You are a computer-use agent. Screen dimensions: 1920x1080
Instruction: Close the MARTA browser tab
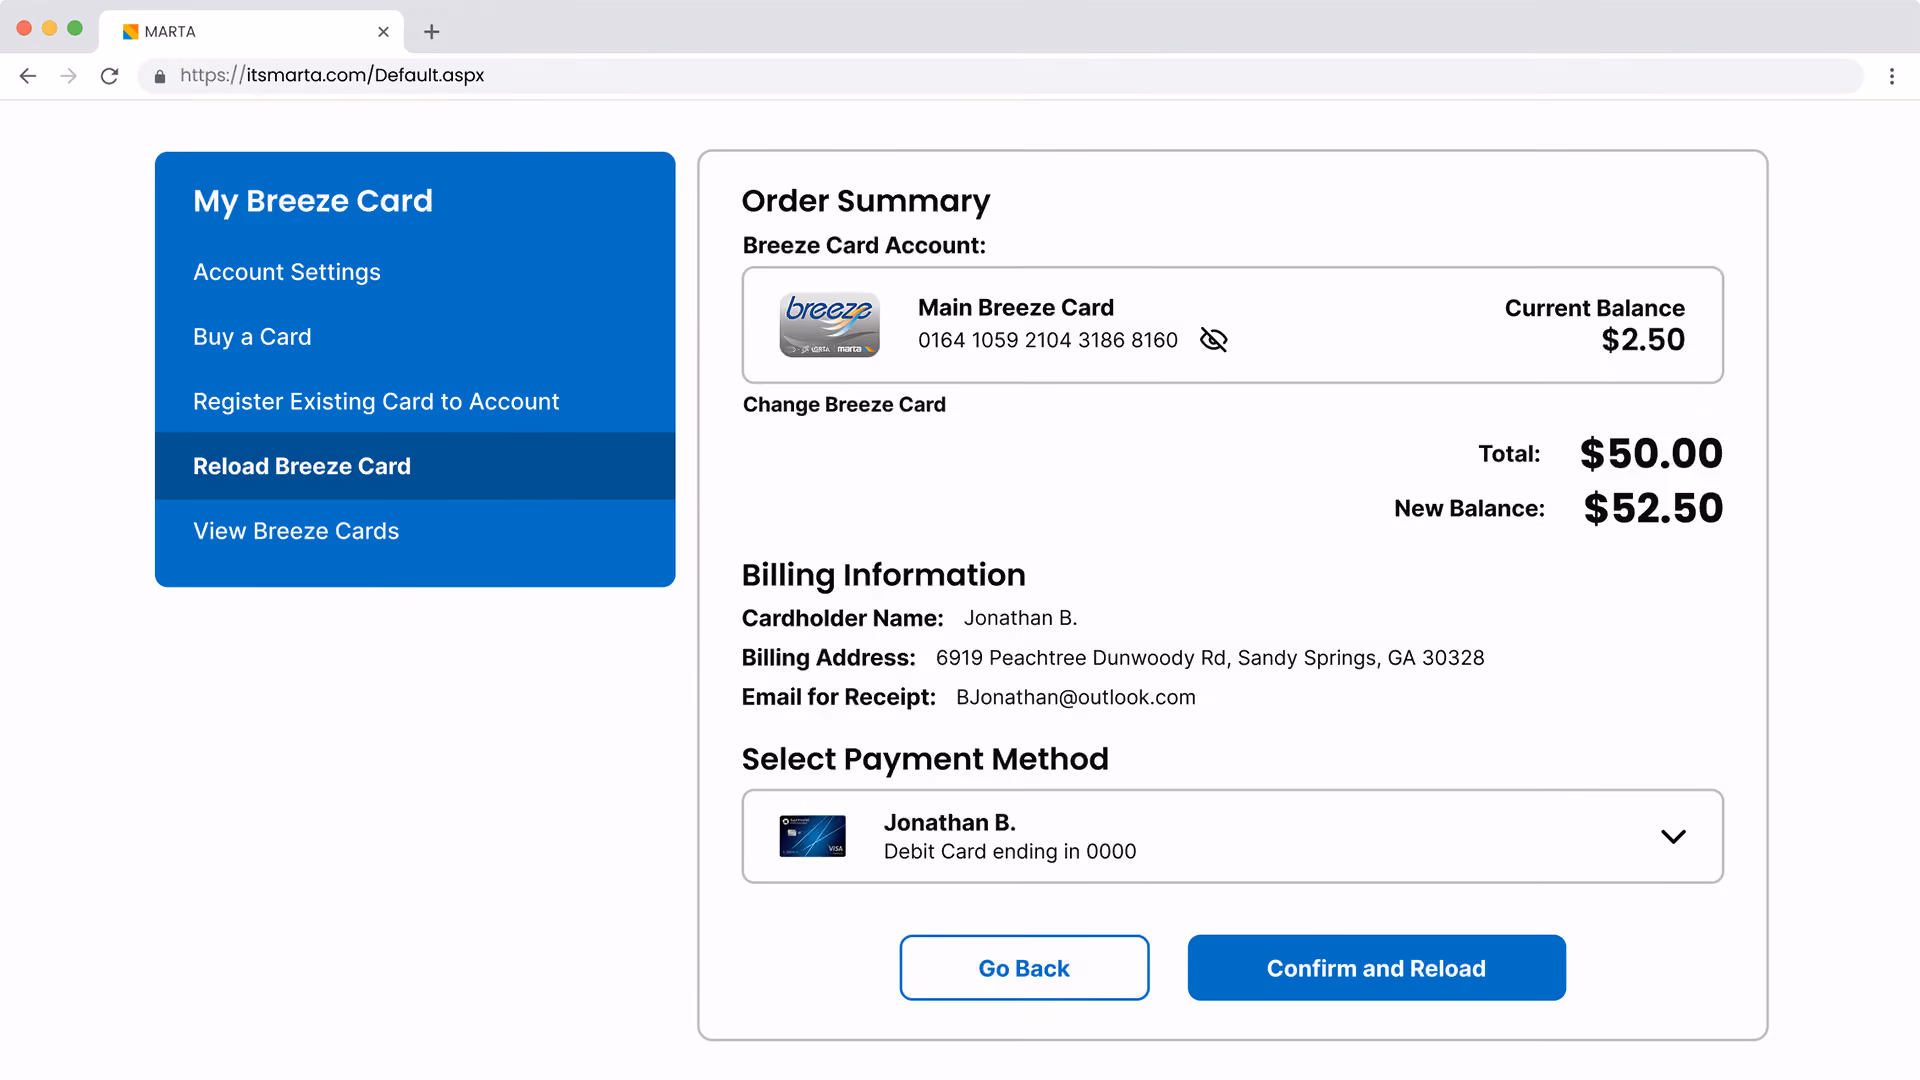pos(383,32)
